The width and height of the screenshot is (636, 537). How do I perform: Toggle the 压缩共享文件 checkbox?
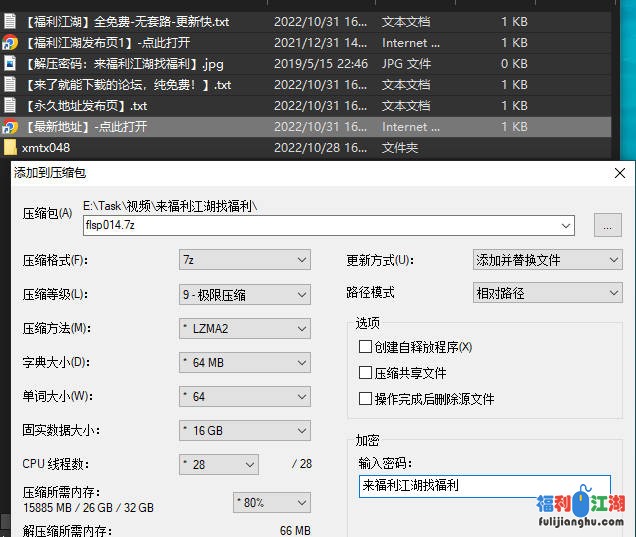(x=365, y=373)
